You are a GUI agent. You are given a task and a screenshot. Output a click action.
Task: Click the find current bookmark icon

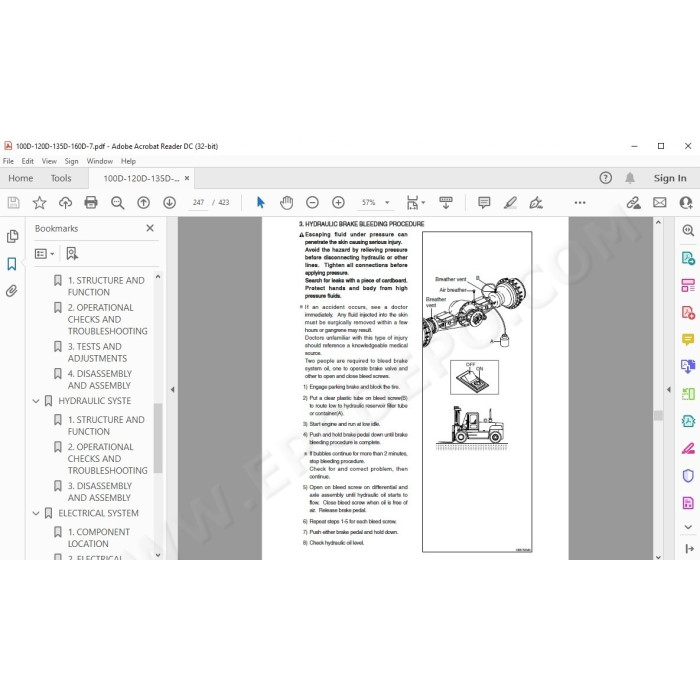pyautogui.click(x=72, y=254)
